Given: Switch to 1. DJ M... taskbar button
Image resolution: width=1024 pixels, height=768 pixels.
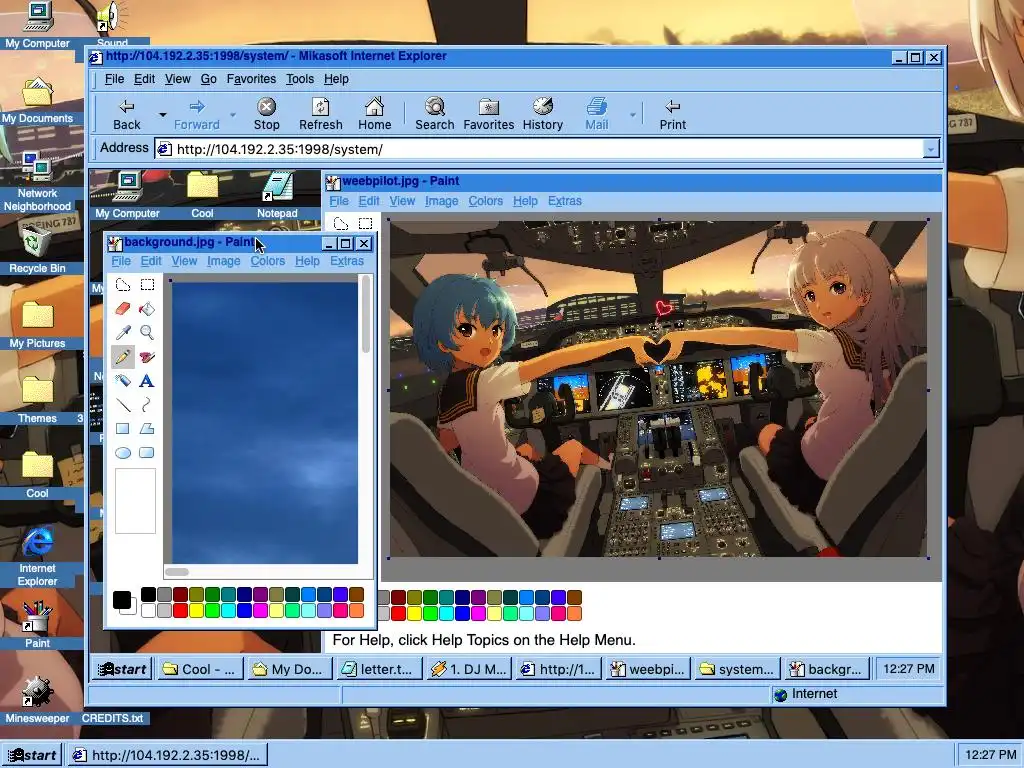Looking at the screenshot, I should click(468, 669).
